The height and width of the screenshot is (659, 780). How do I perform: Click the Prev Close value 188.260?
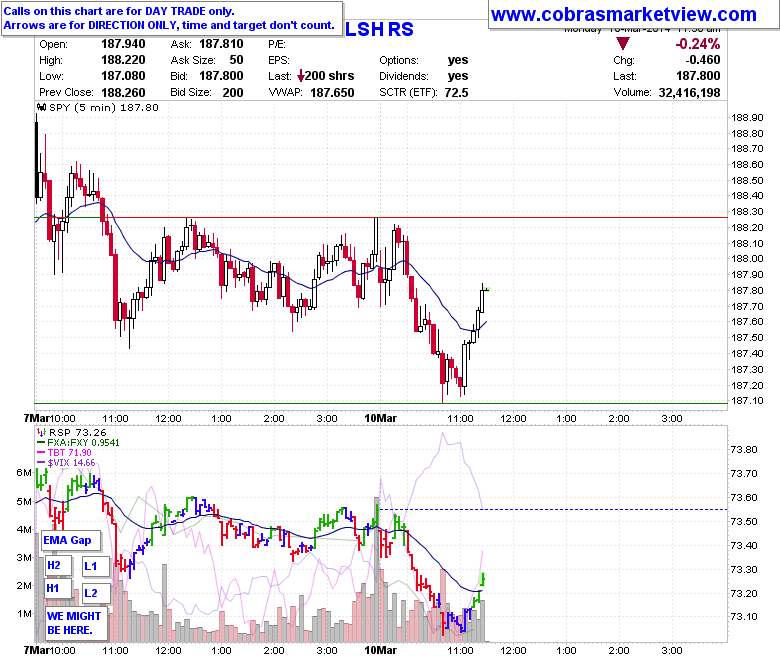coord(123,93)
